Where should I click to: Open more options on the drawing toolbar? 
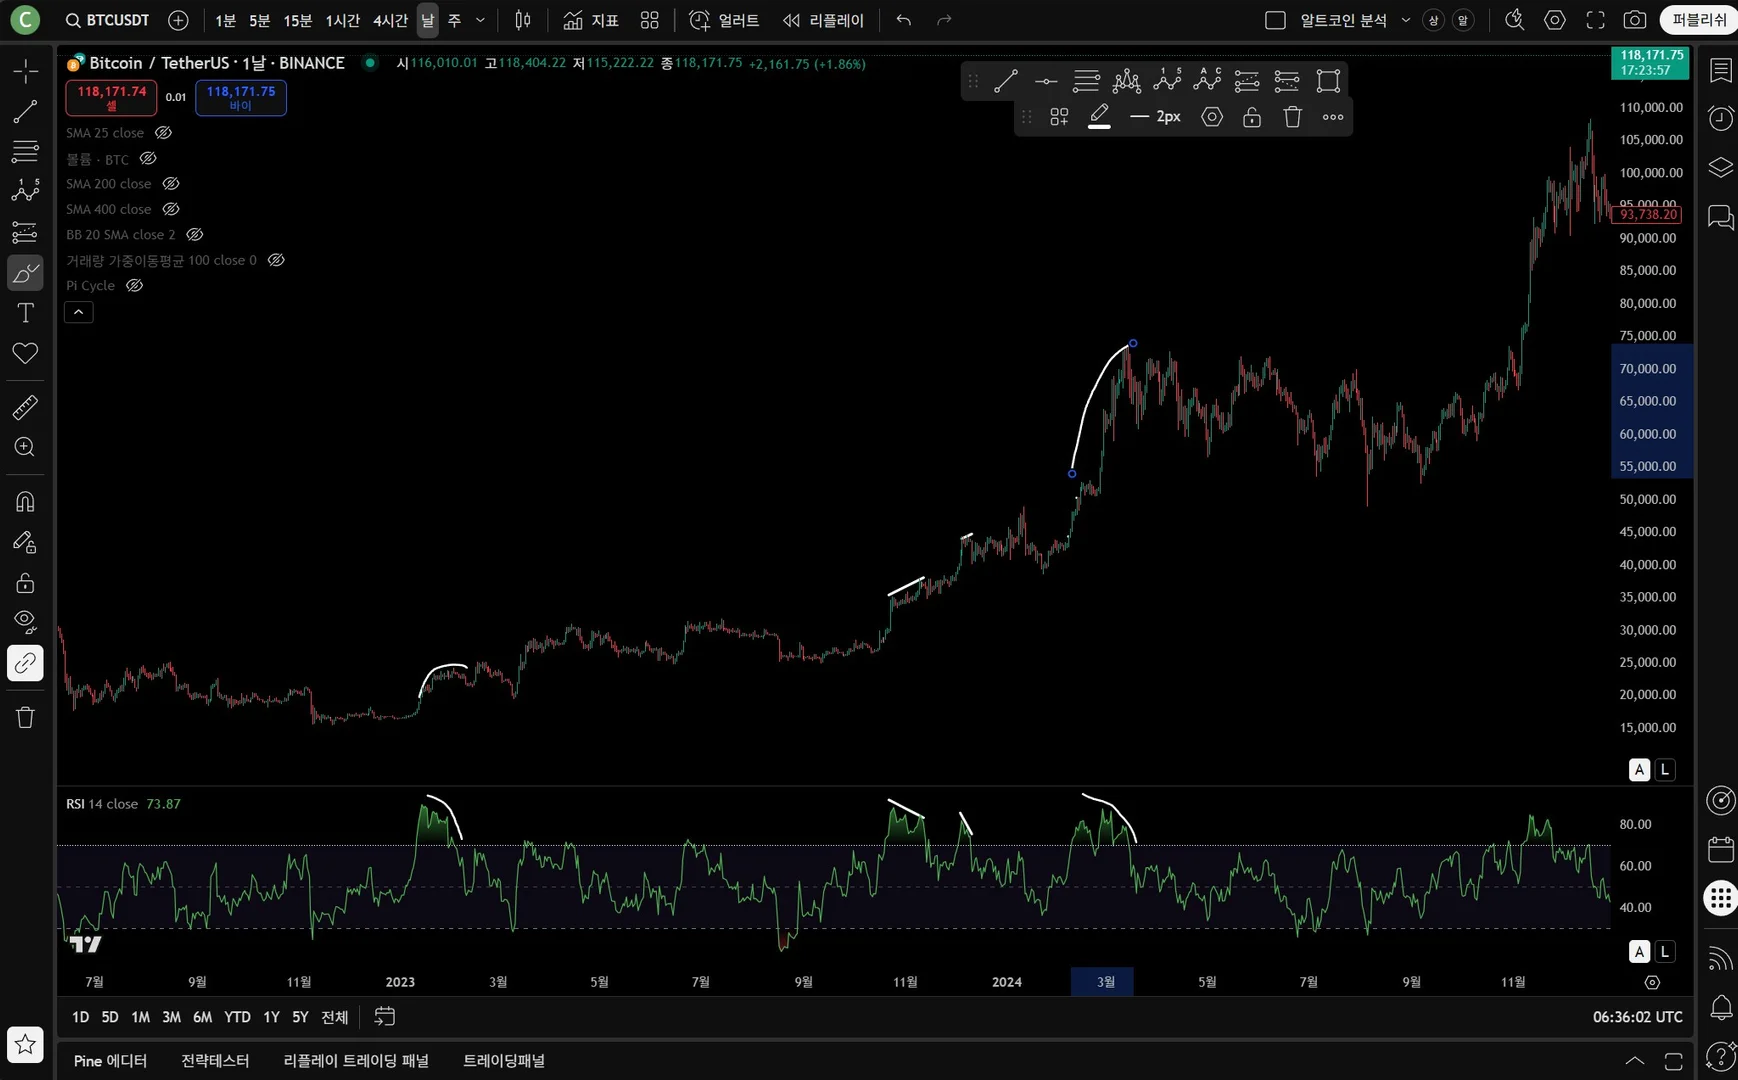(1333, 117)
